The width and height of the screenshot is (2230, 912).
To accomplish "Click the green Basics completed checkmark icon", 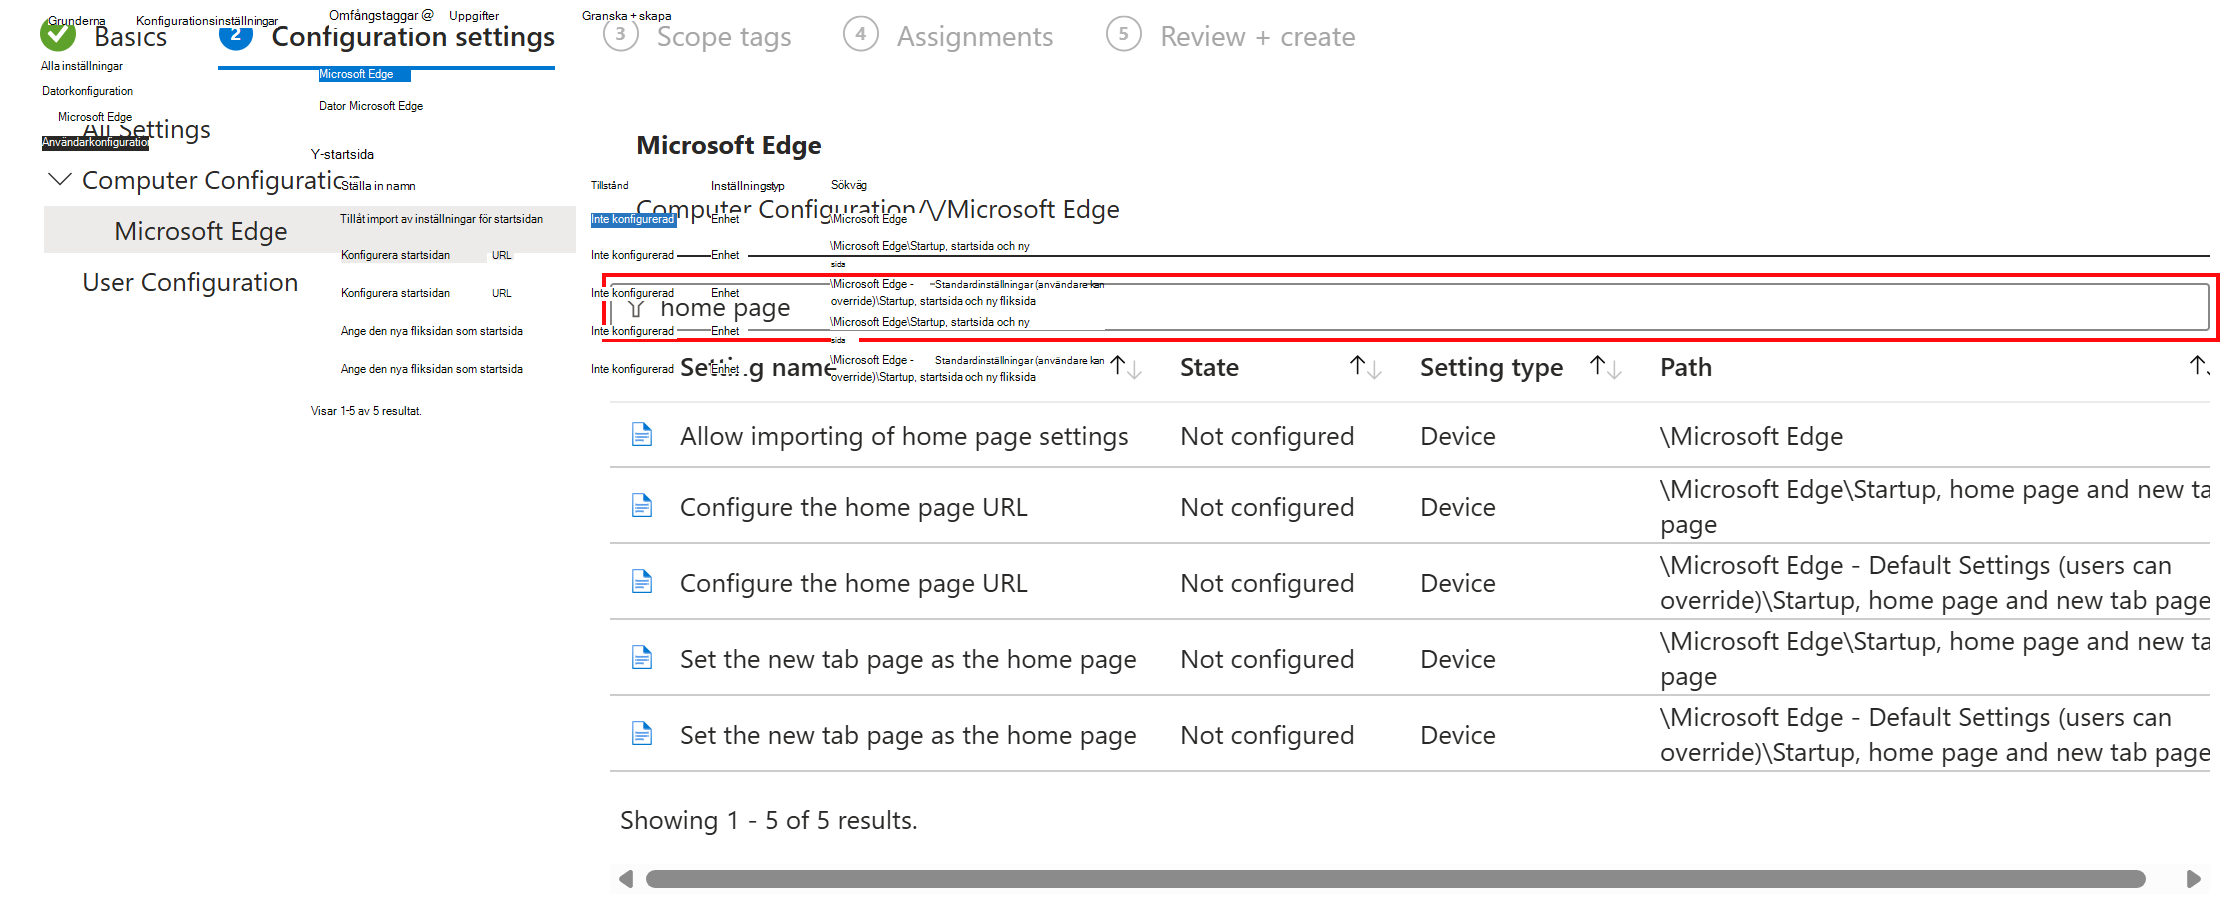I will [58, 35].
